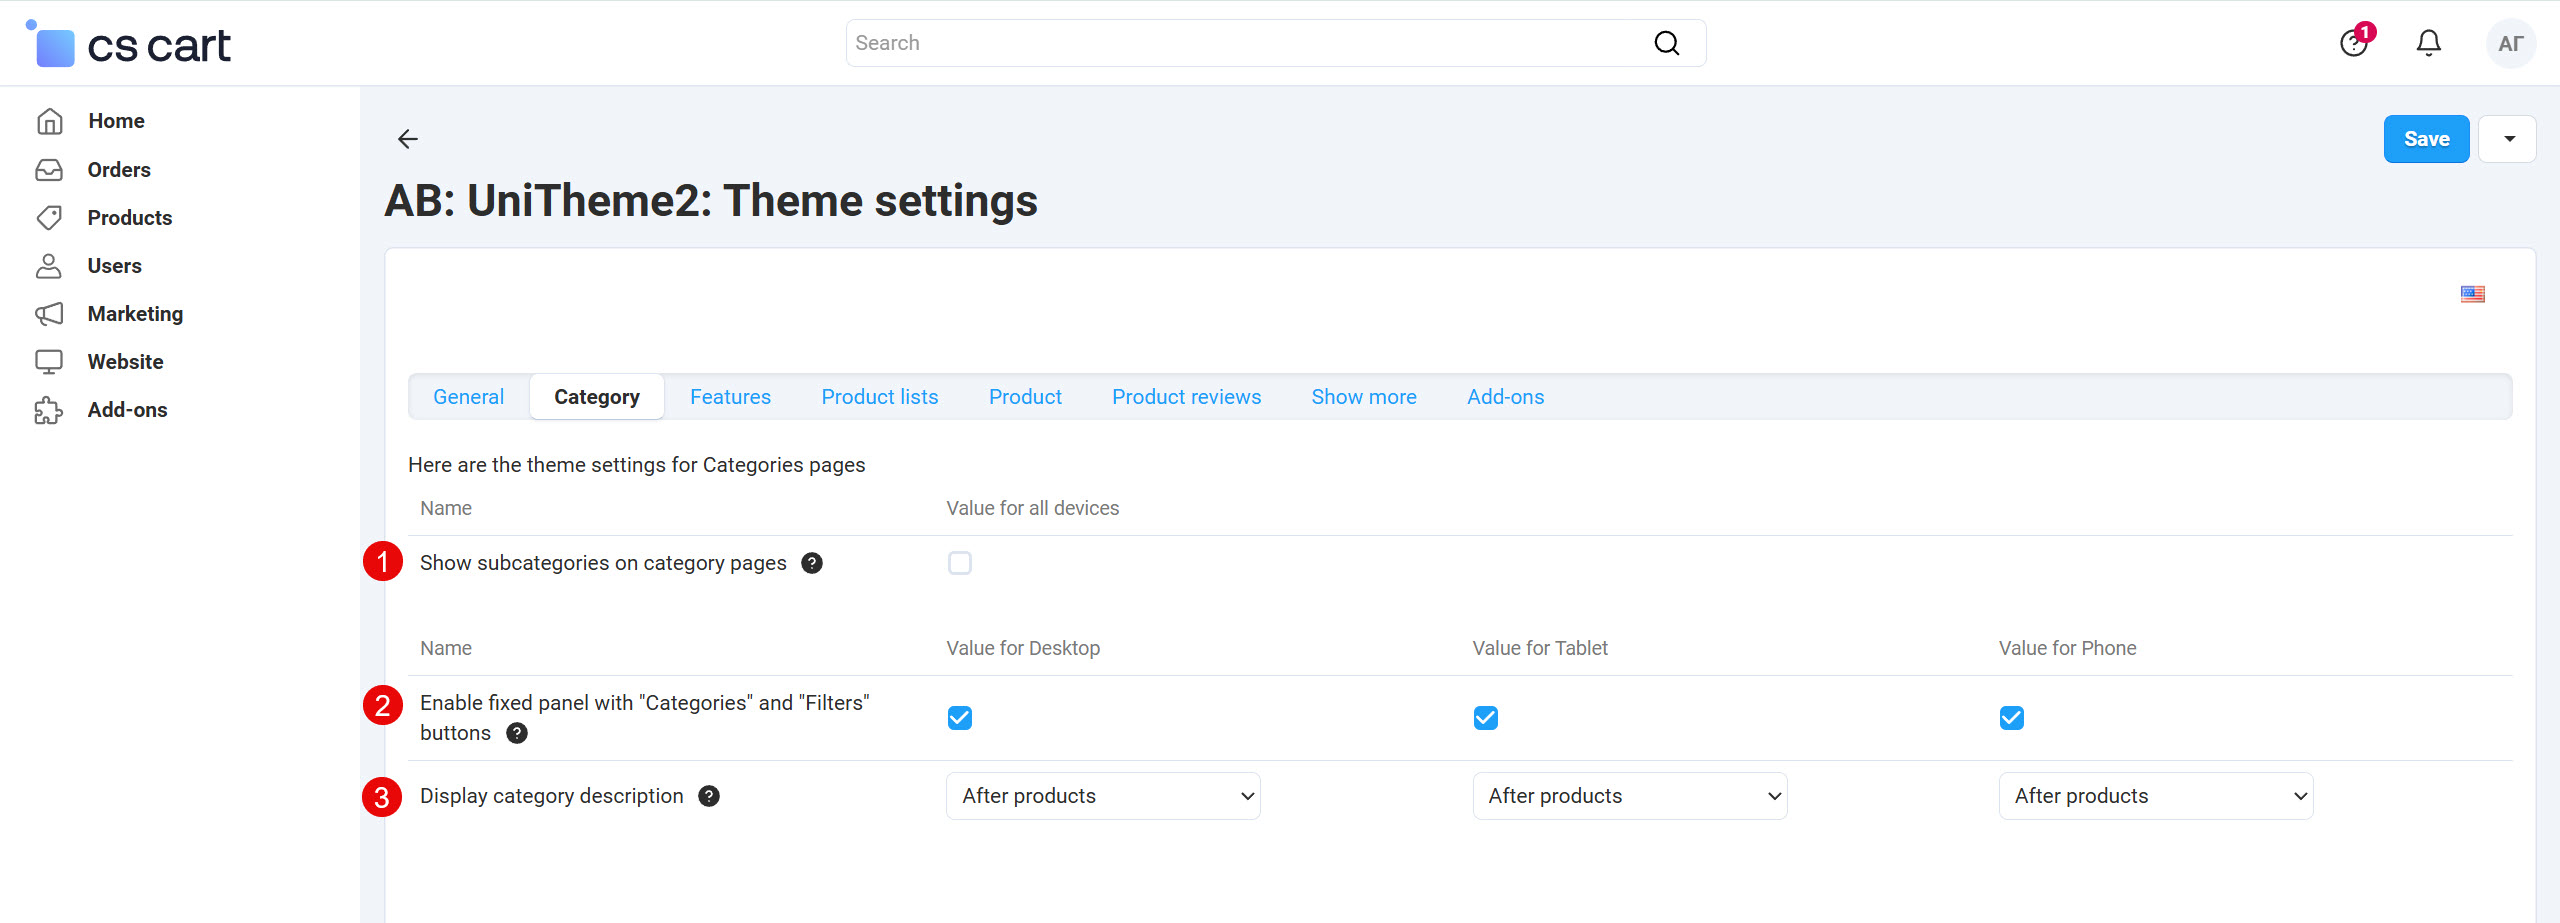2560x923 pixels.
Task: Navigate to the Products section
Action: tap(130, 217)
